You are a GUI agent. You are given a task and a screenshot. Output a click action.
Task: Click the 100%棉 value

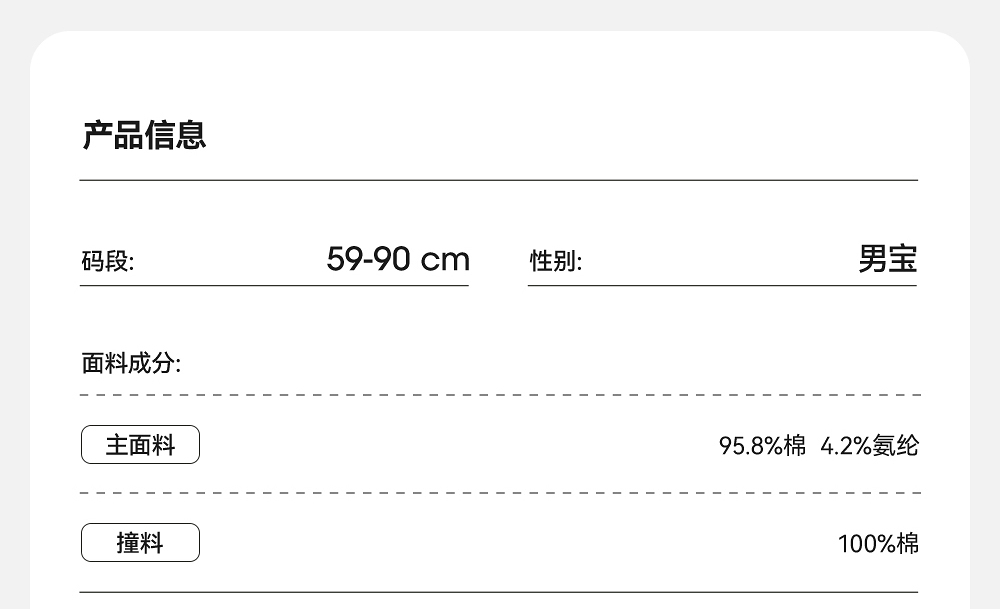click(x=878, y=544)
